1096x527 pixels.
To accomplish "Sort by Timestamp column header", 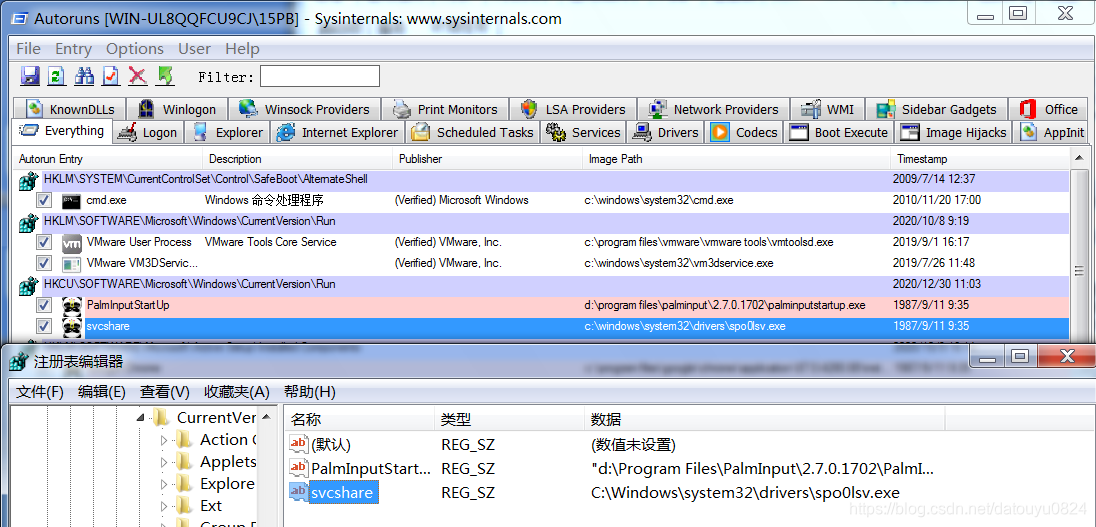I will [x=981, y=159].
